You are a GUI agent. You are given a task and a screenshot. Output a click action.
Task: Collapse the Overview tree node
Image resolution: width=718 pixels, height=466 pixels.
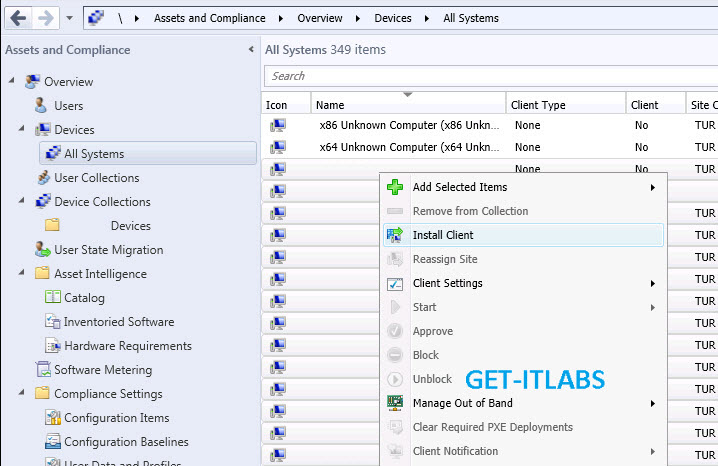coord(12,81)
